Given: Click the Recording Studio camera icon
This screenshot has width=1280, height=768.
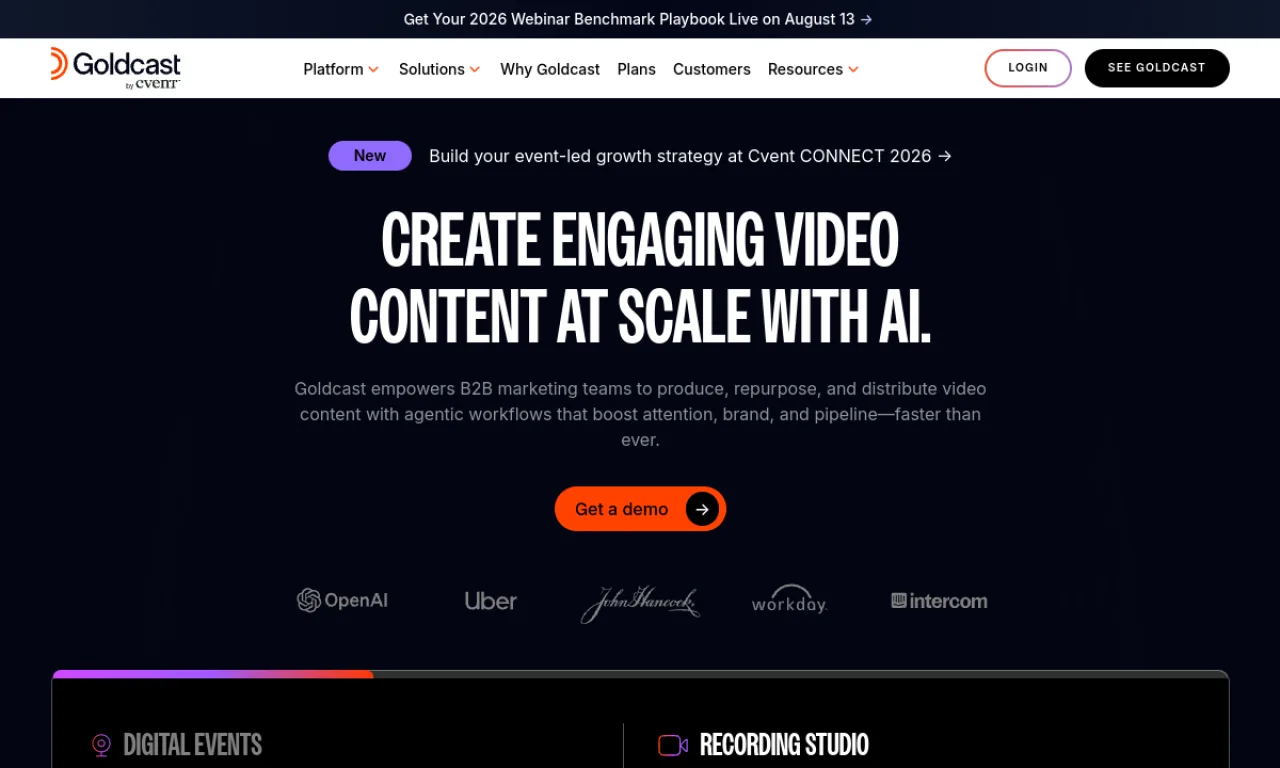Looking at the screenshot, I should pos(673,745).
